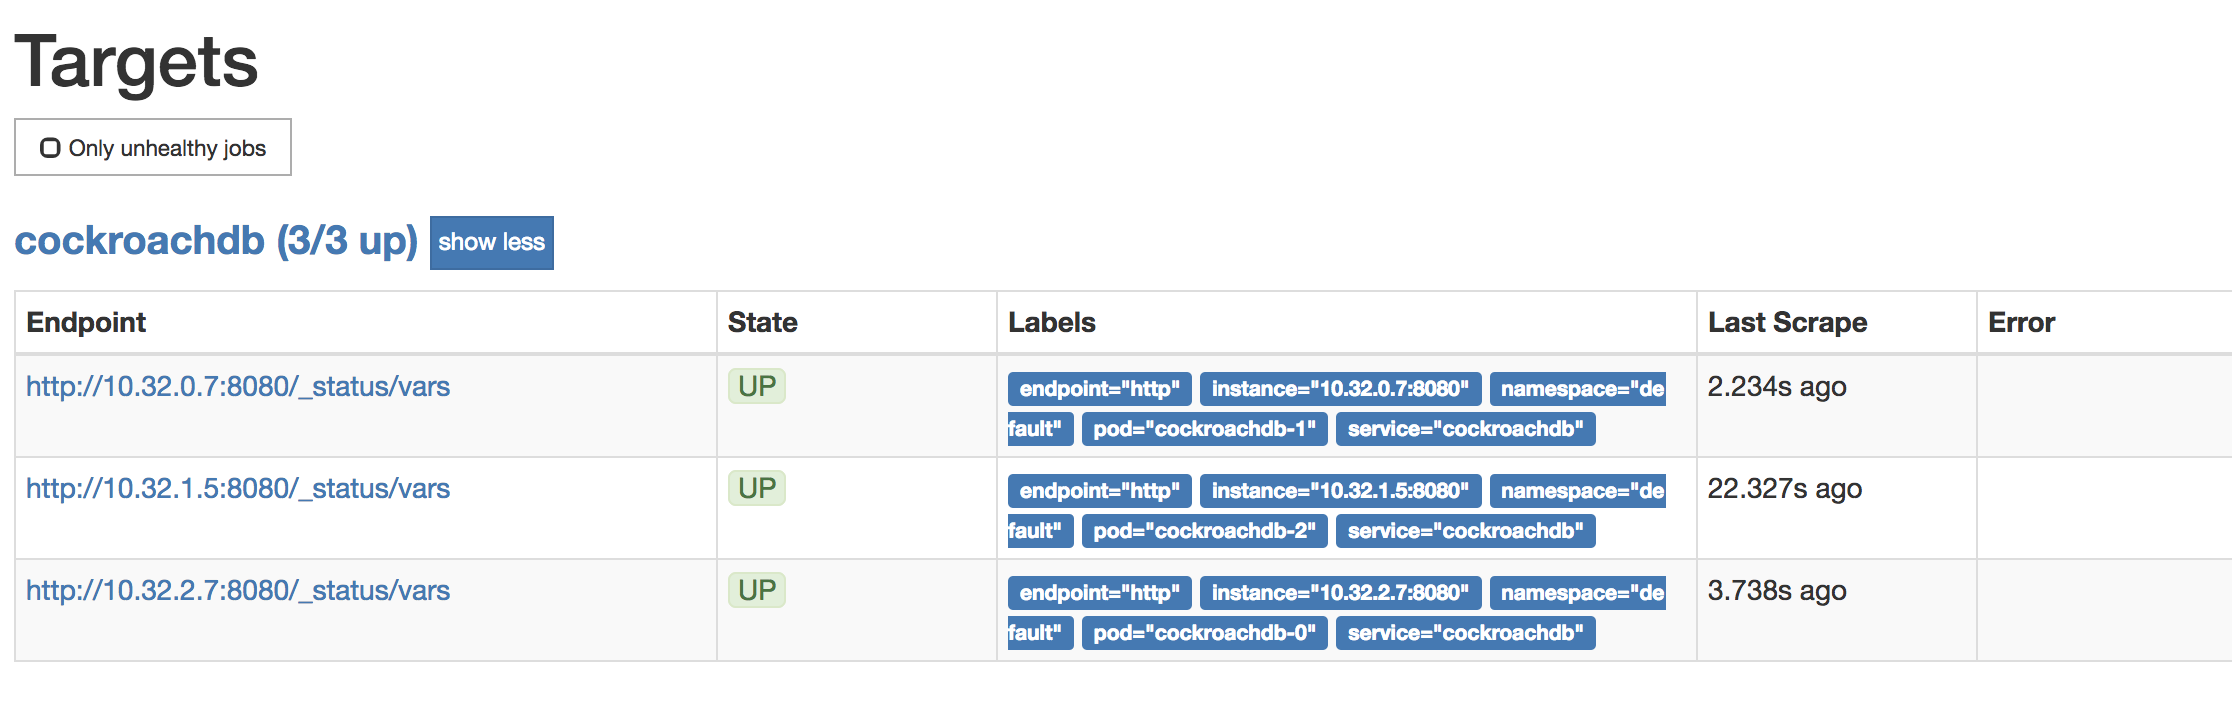The height and width of the screenshot is (710, 2232).
Task: Collapse targets with show less button
Action: (491, 242)
